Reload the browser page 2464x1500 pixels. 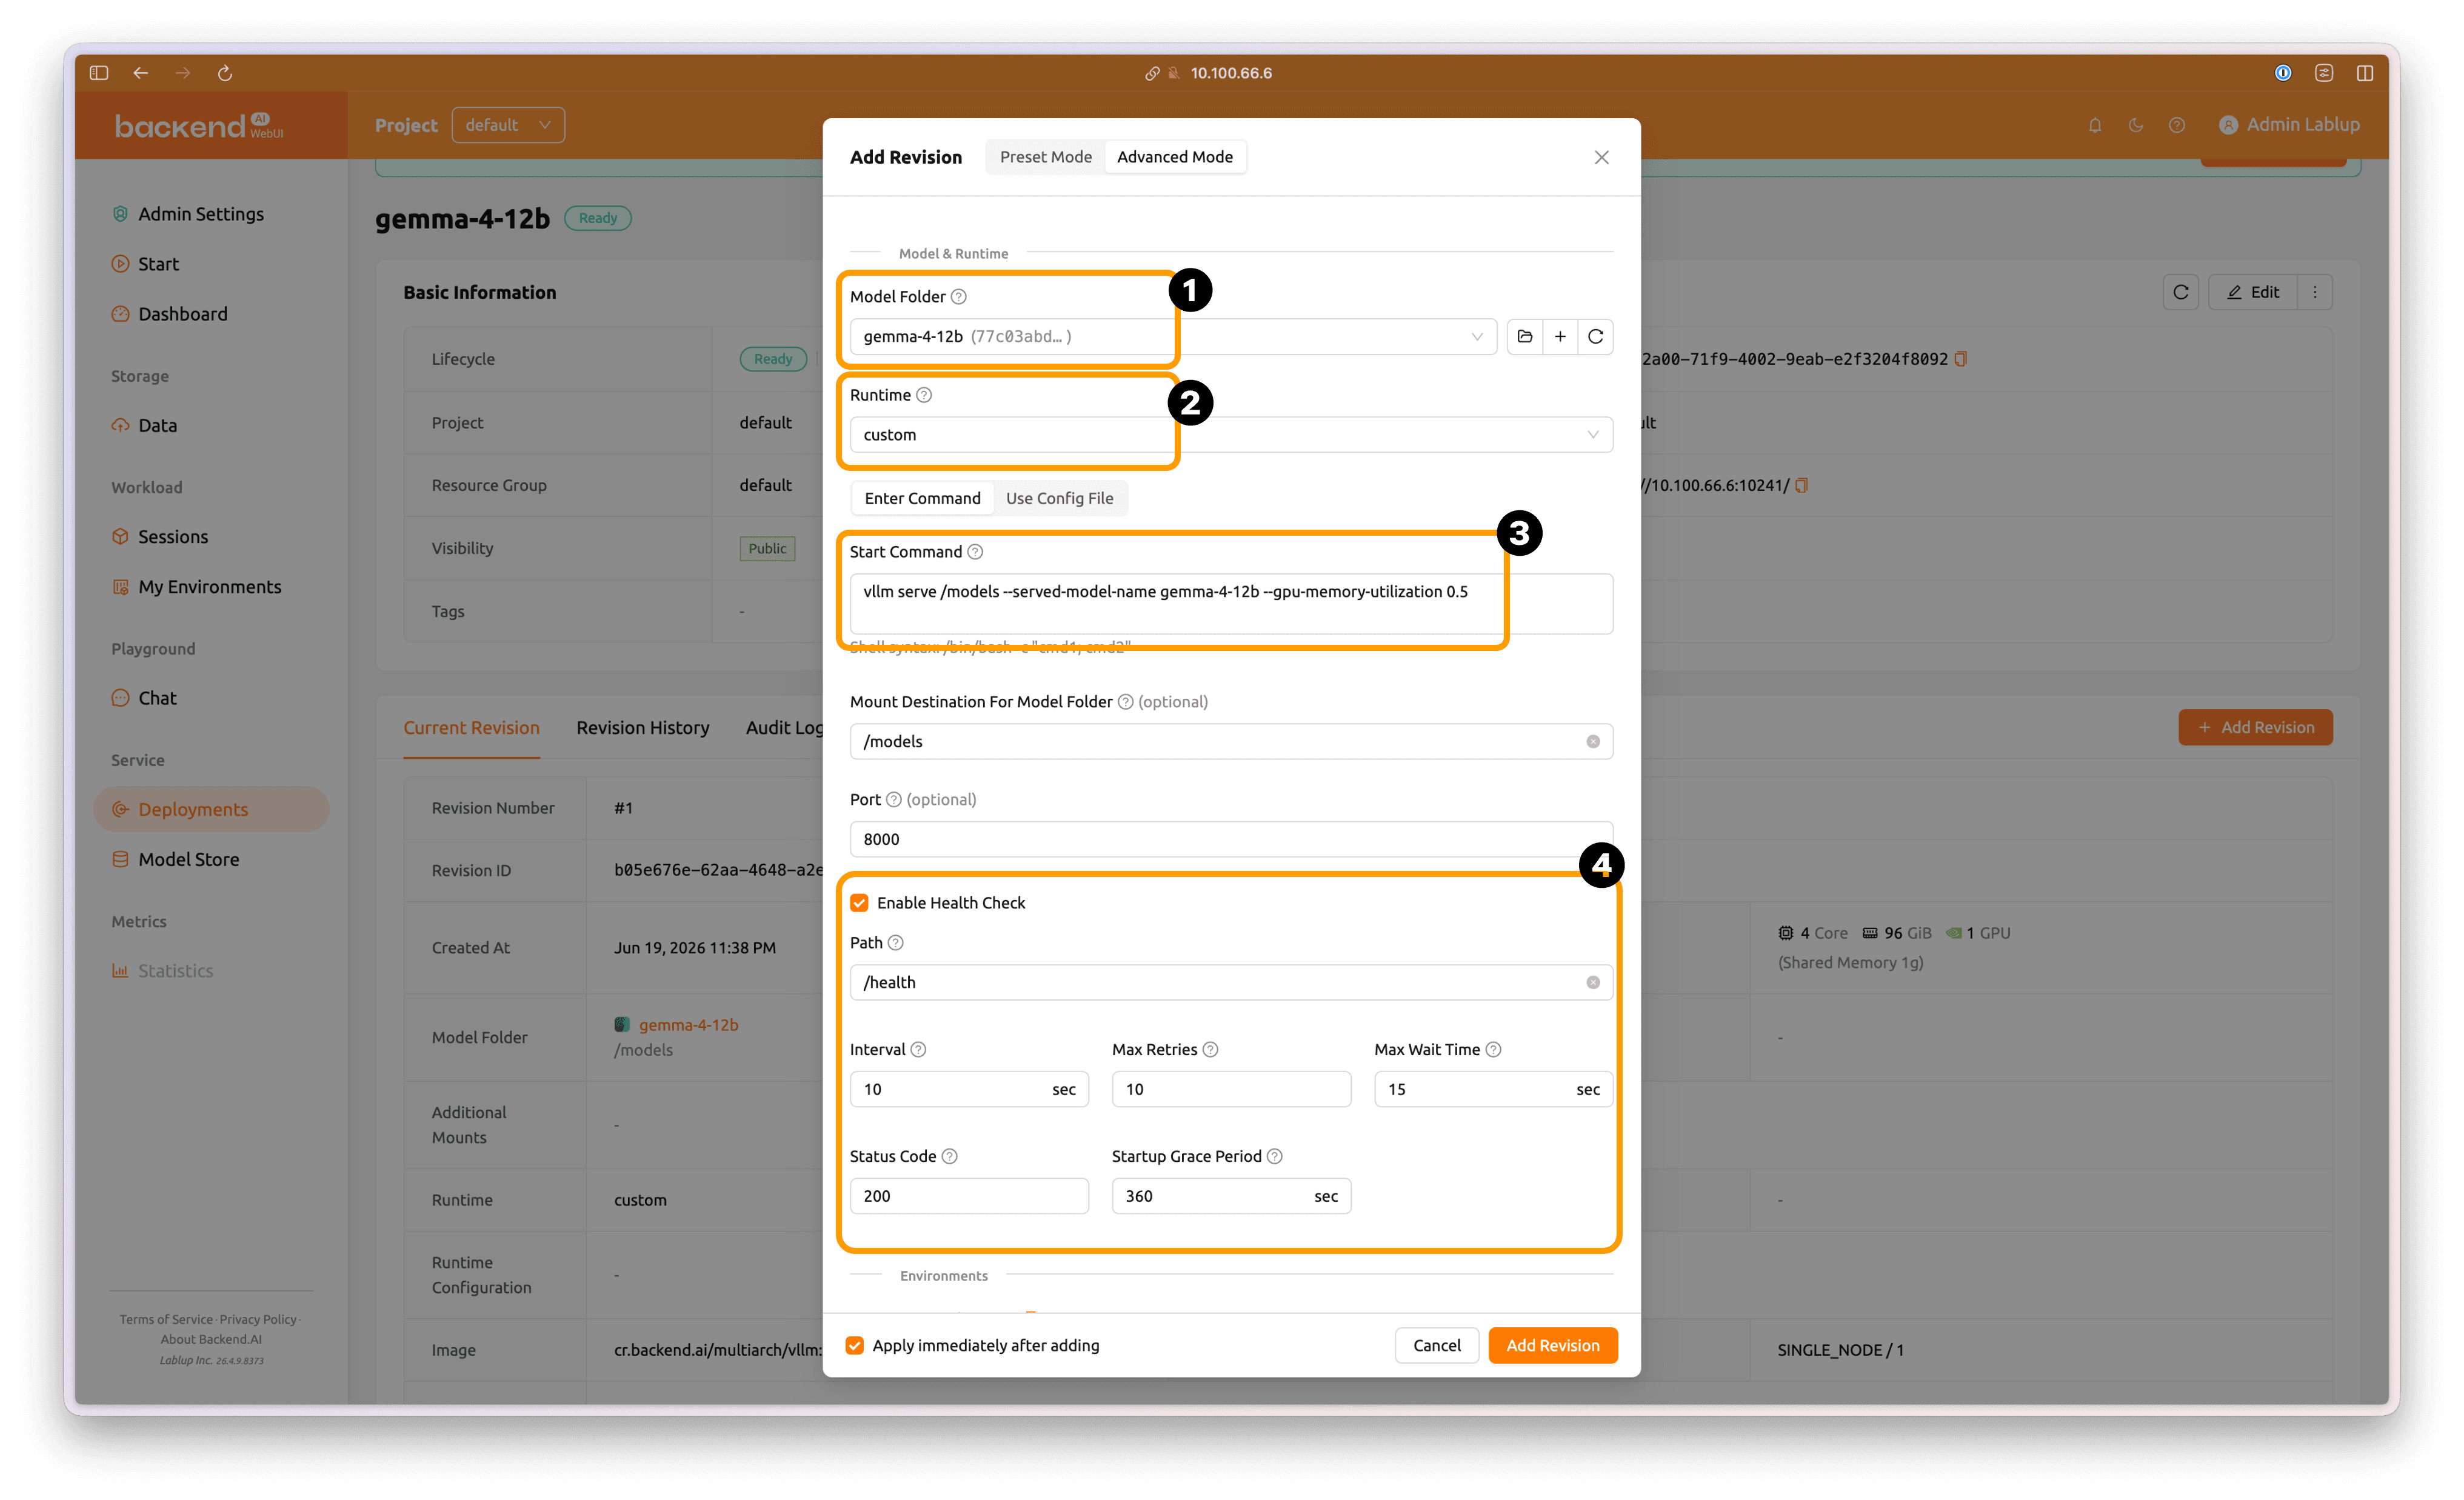225,72
